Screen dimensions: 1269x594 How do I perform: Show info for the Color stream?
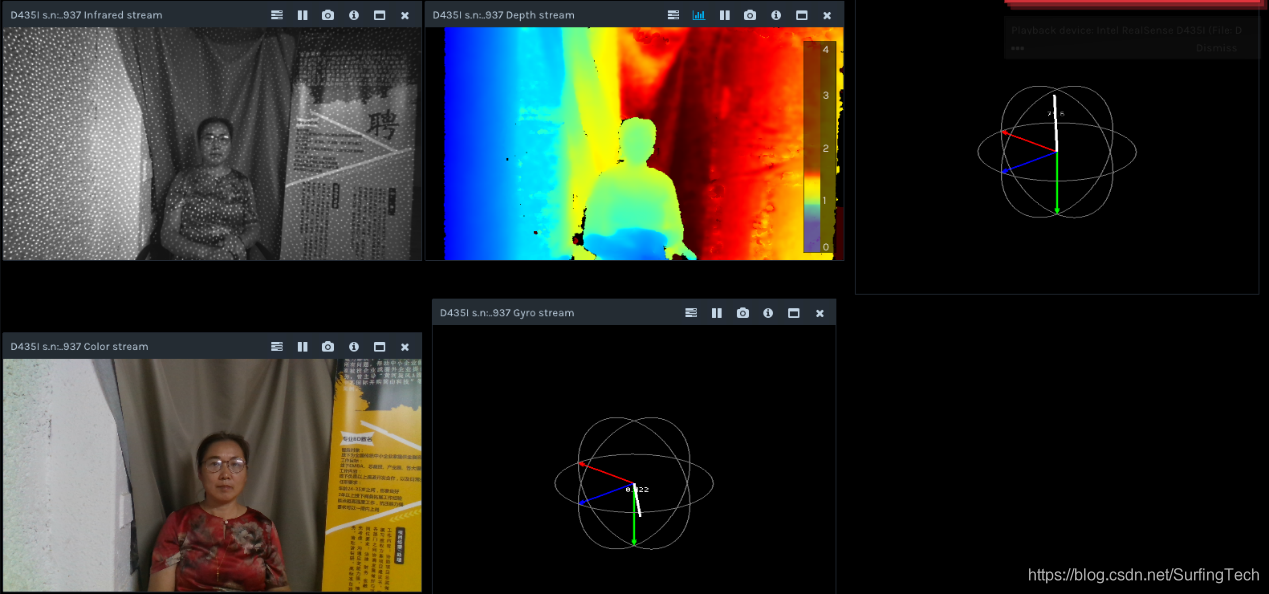pyautogui.click(x=354, y=346)
